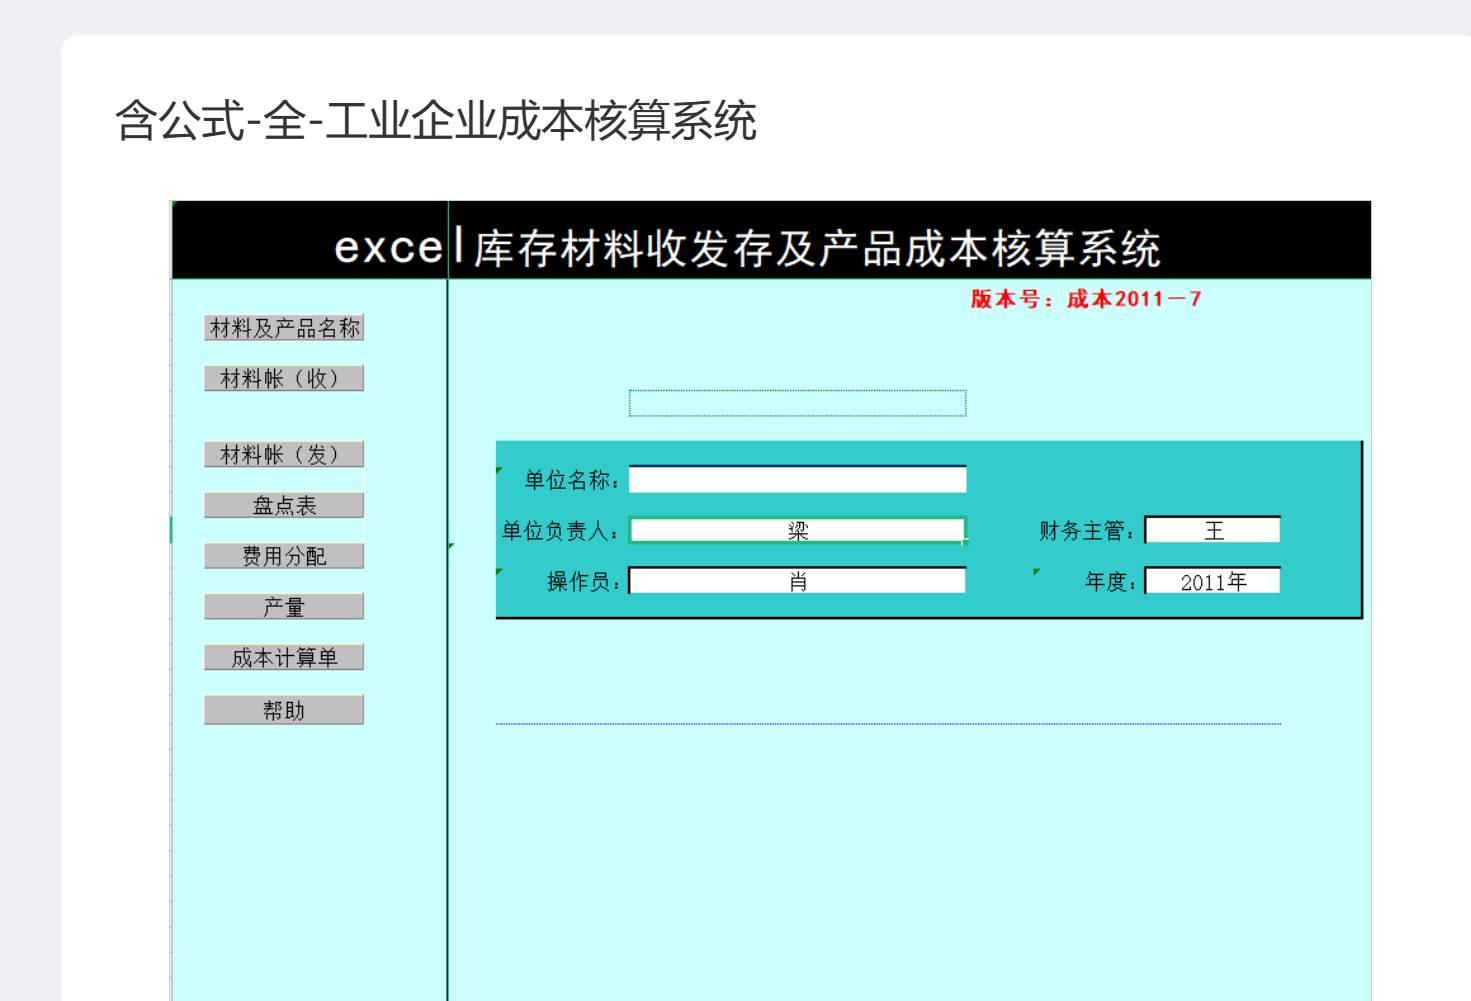
Task: Open the 成本计算单 button
Action: pyautogui.click(x=284, y=658)
